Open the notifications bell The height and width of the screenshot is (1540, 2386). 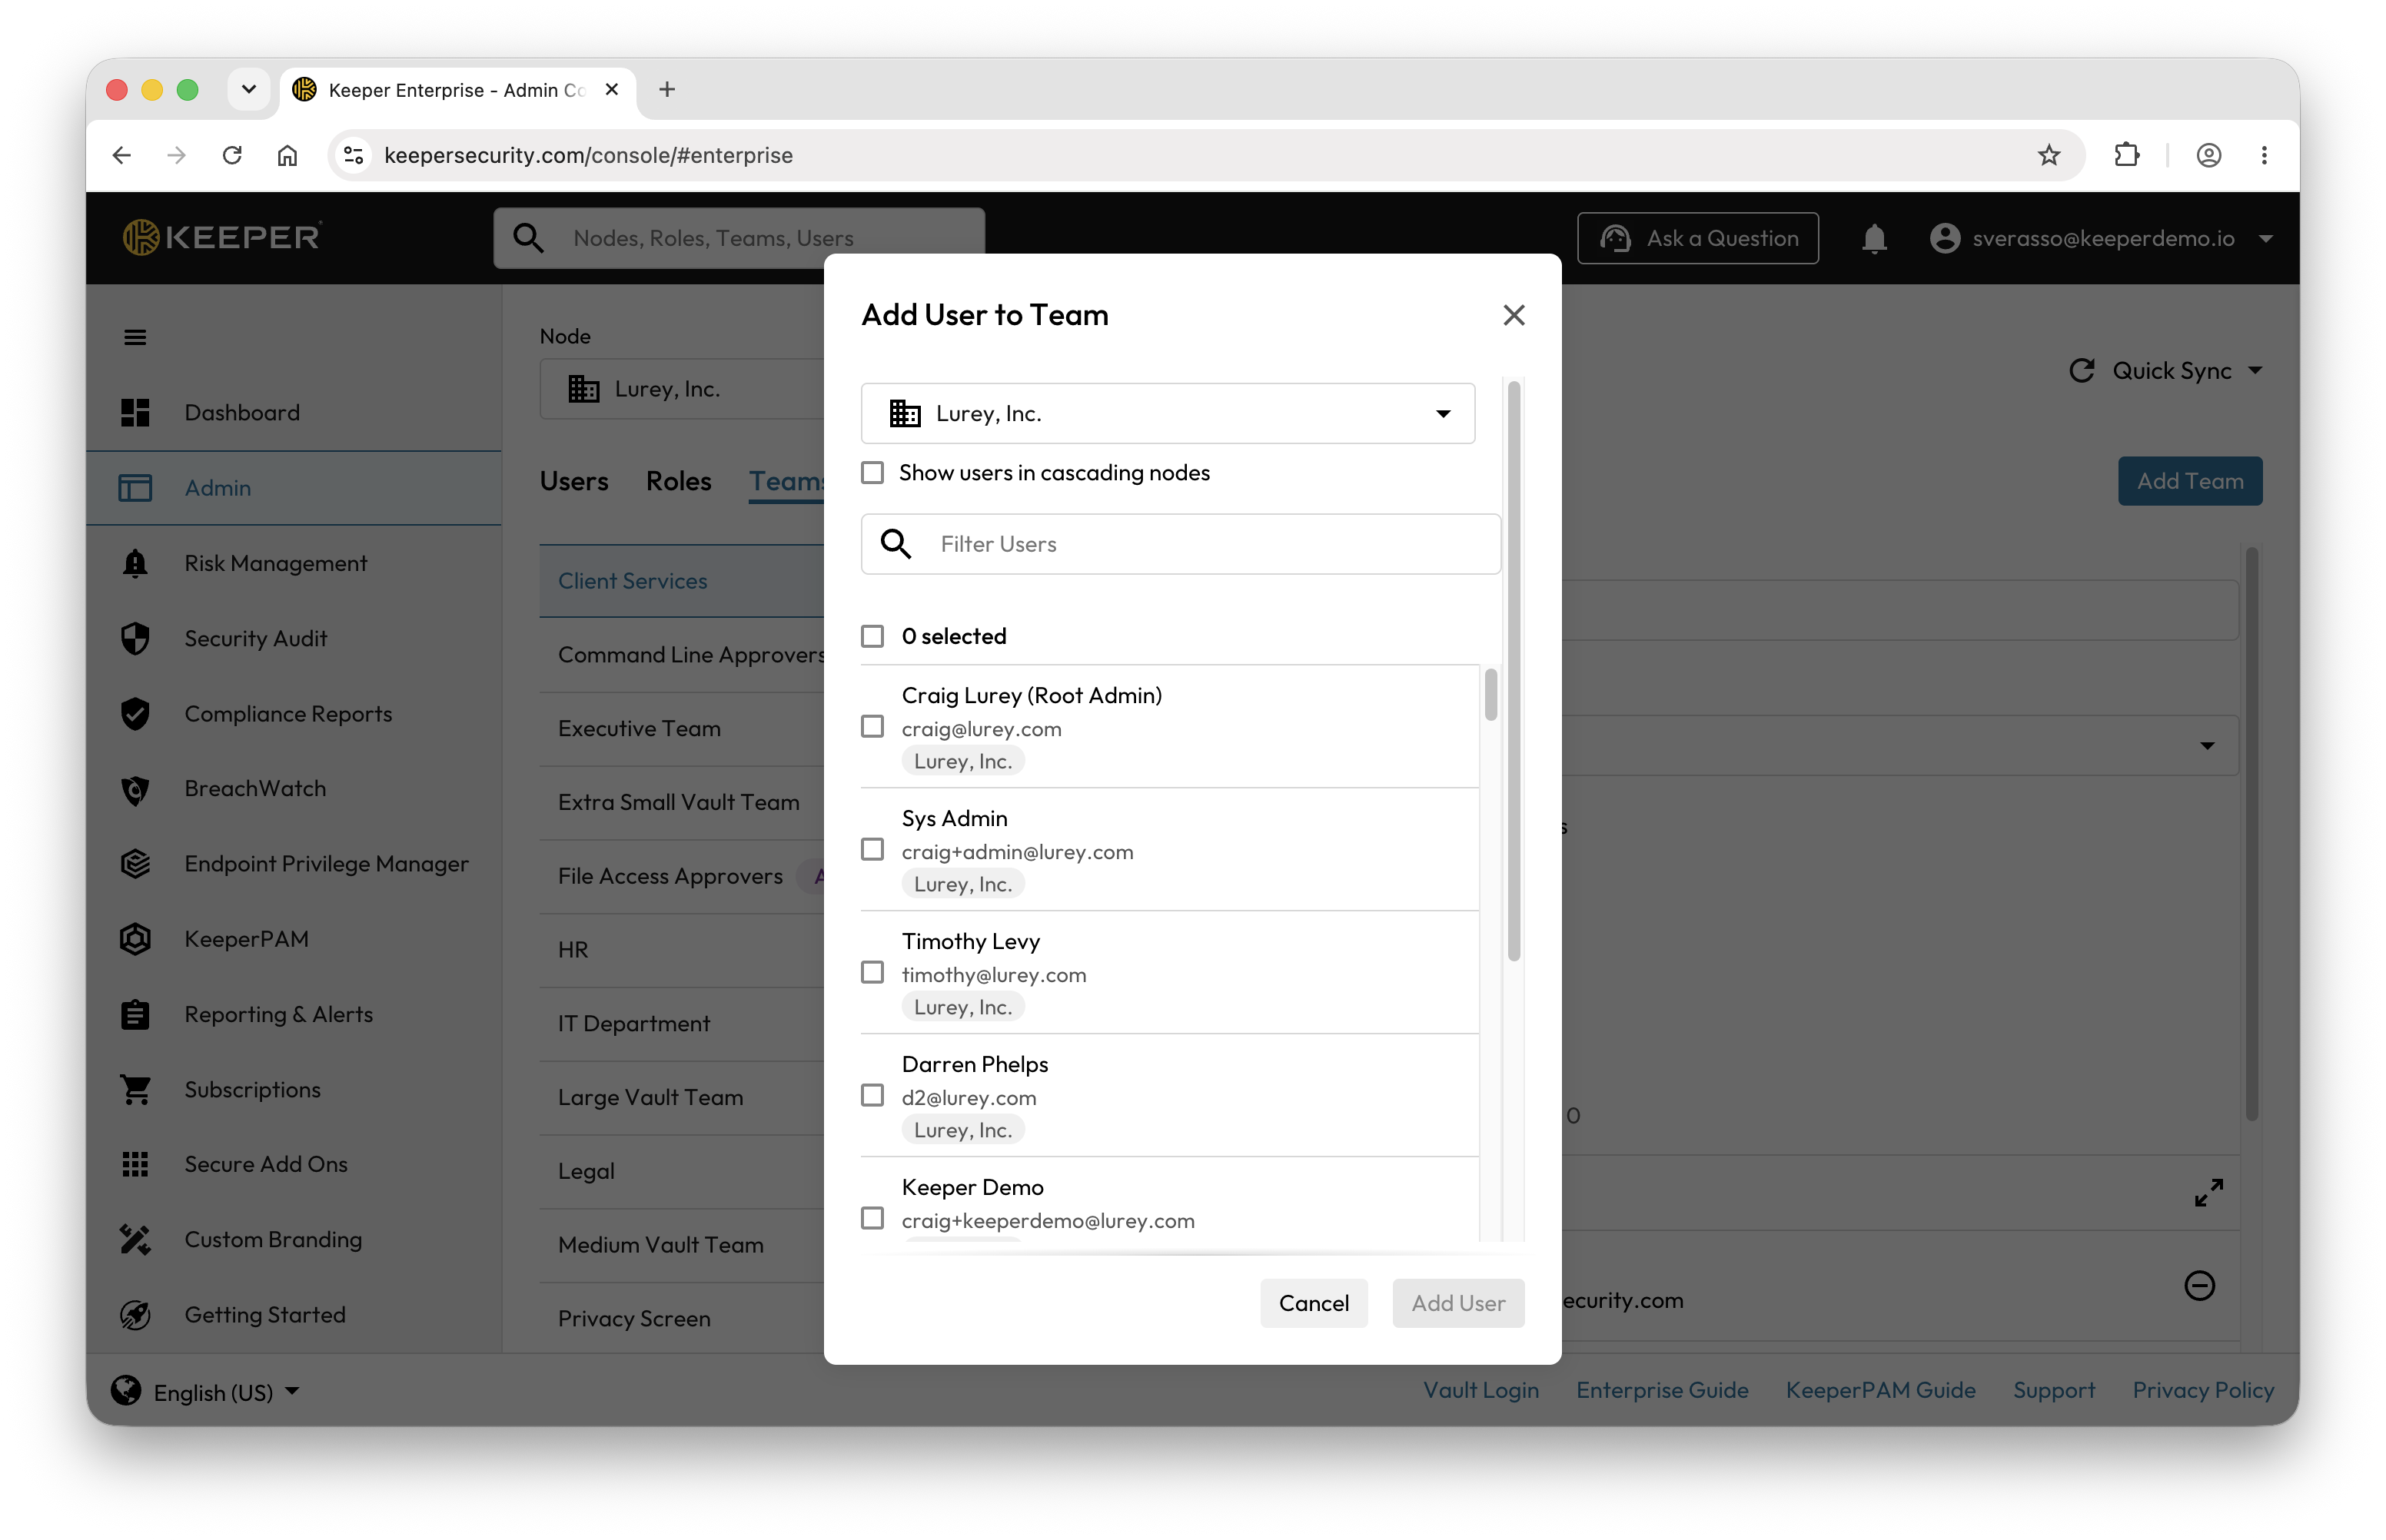click(x=1874, y=238)
